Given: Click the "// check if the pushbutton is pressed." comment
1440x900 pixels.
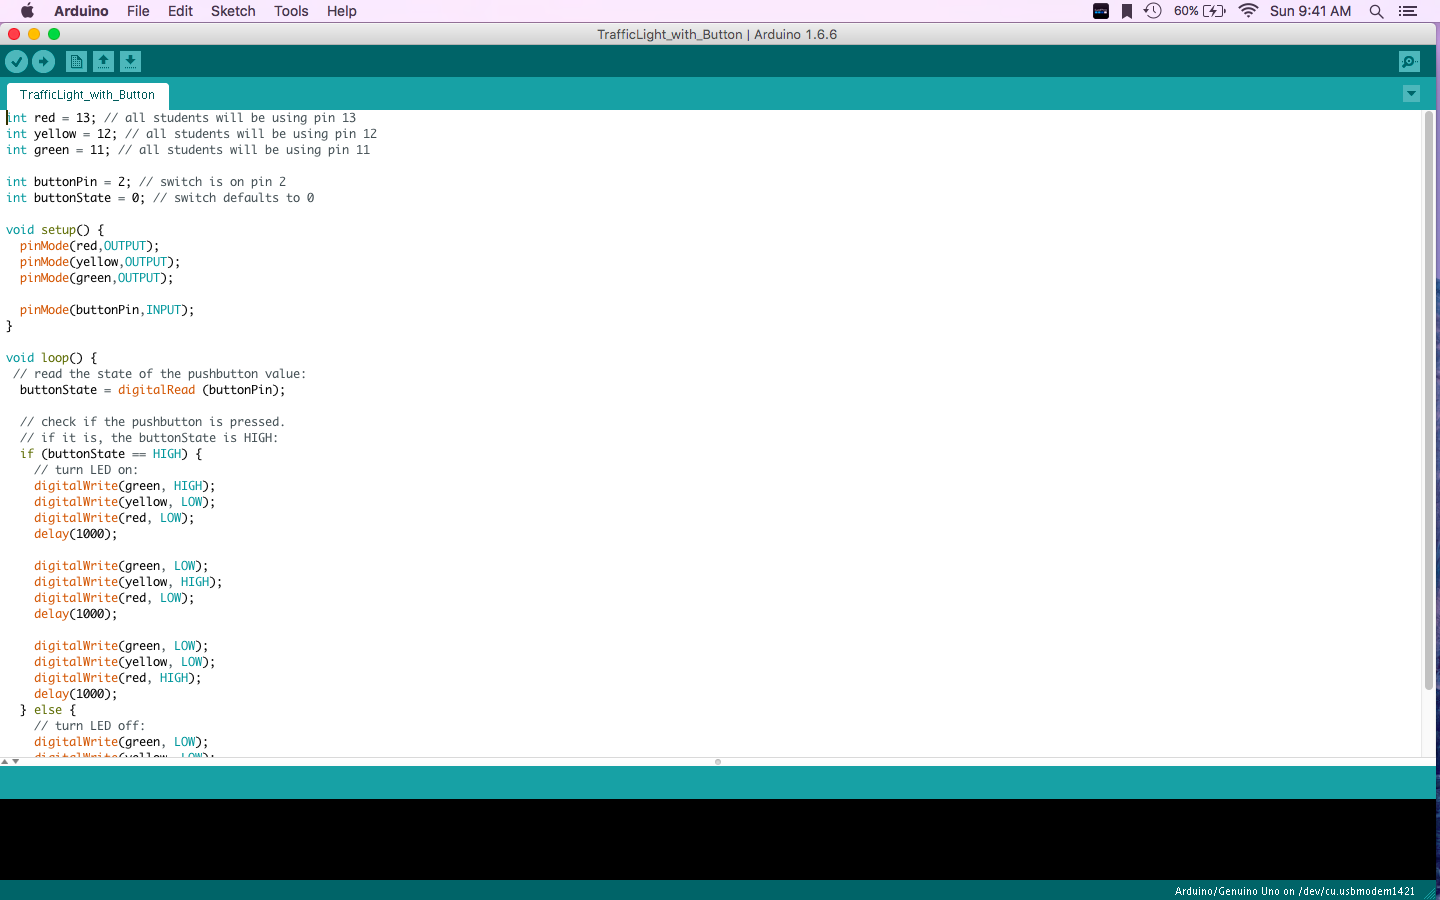Looking at the screenshot, I should (152, 422).
